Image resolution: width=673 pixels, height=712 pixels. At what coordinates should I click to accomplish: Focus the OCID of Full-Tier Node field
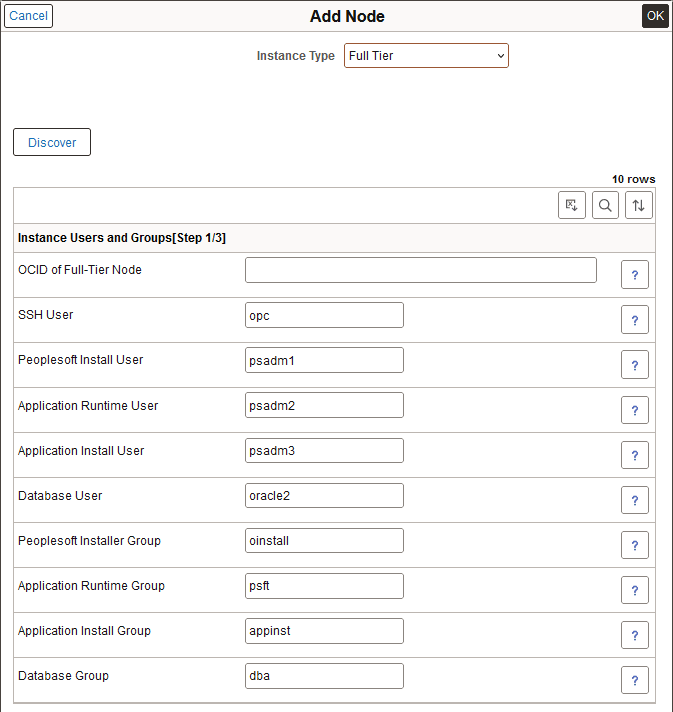tap(420, 270)
